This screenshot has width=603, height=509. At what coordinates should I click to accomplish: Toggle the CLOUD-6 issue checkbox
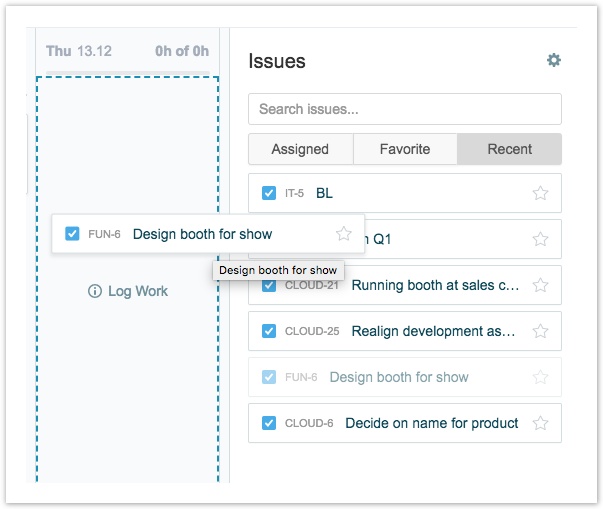coord(269,423)
